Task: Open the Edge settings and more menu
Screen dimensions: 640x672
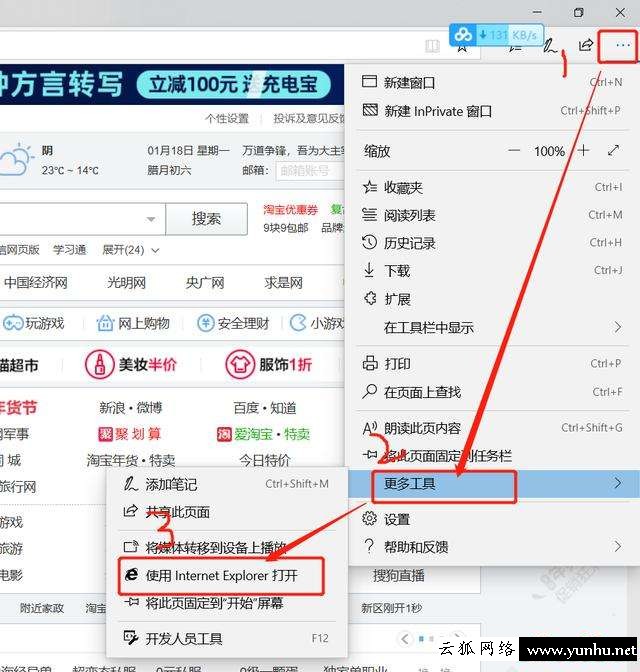Action: pos(622,45)
